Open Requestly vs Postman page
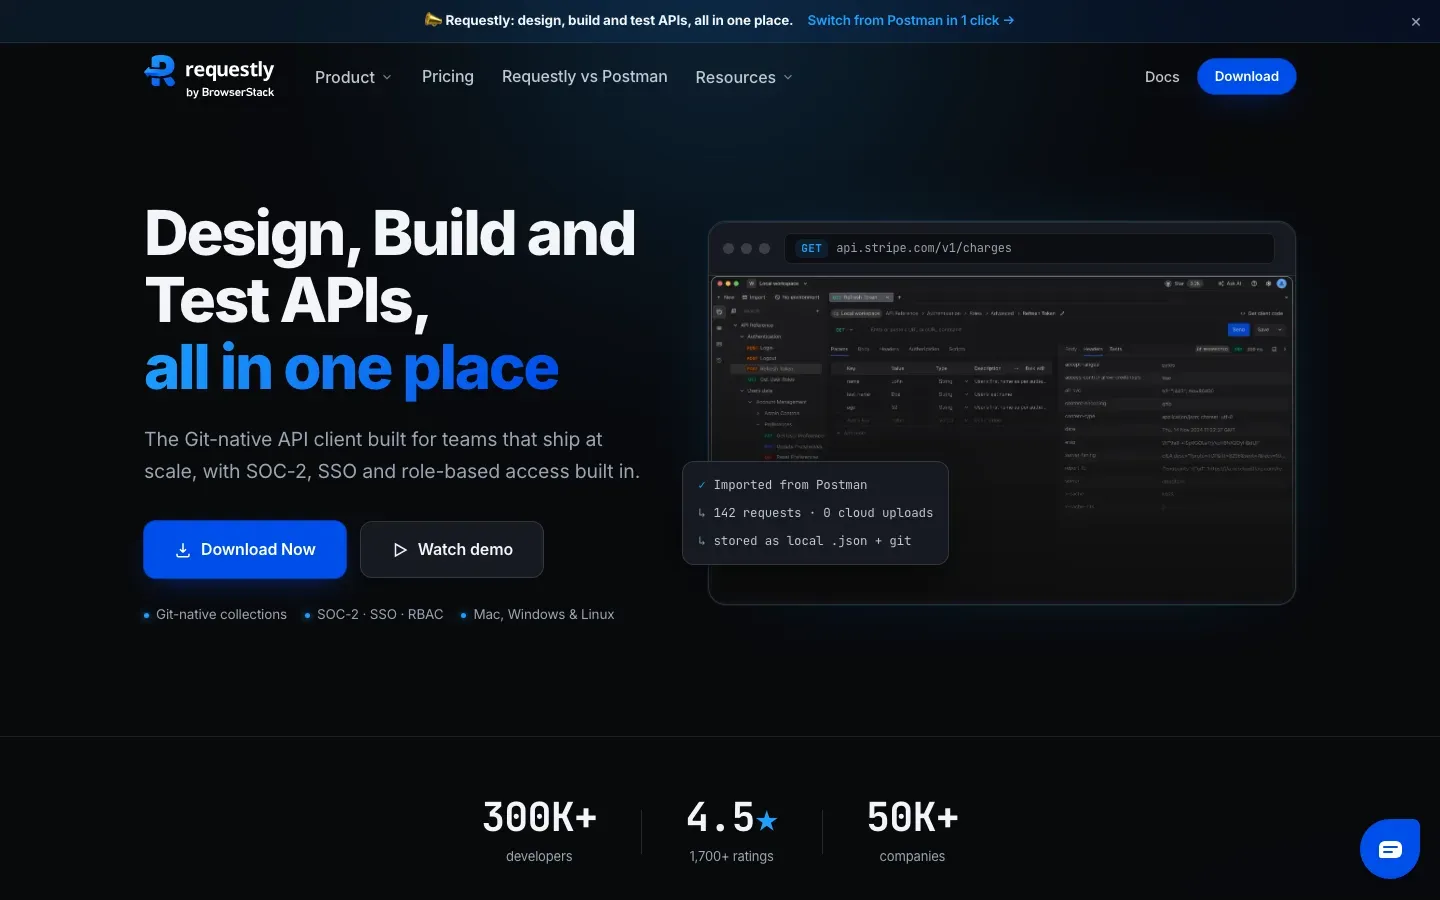 coord(585,76)
